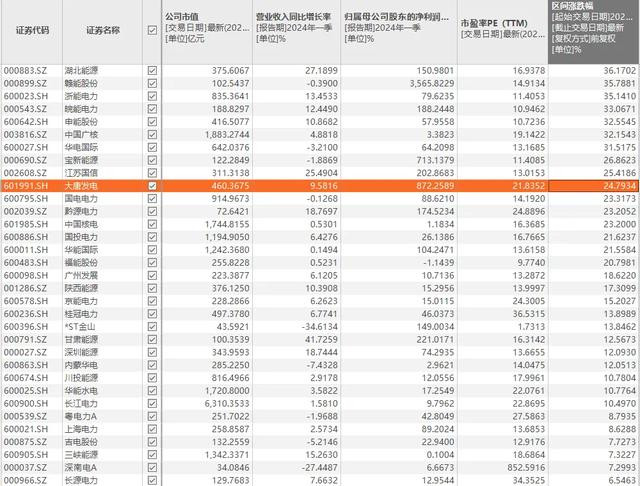Select stock code 000899.SZ
640x486 pixels.
25,83
